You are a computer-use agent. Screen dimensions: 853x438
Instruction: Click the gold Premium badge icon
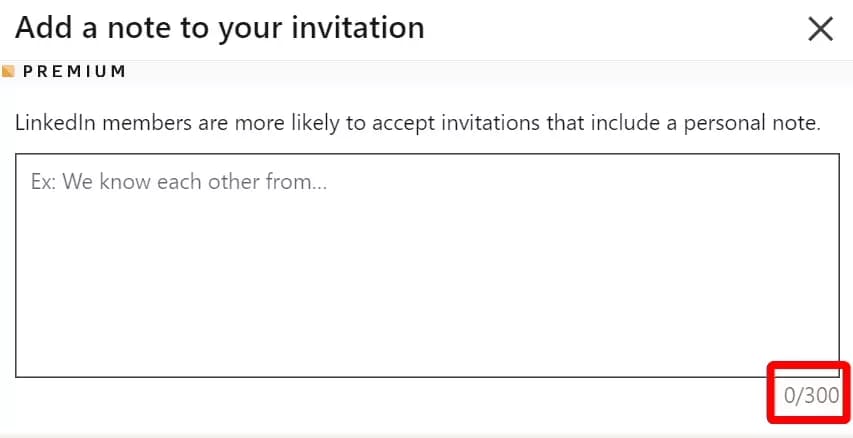[x=8, y=72]
